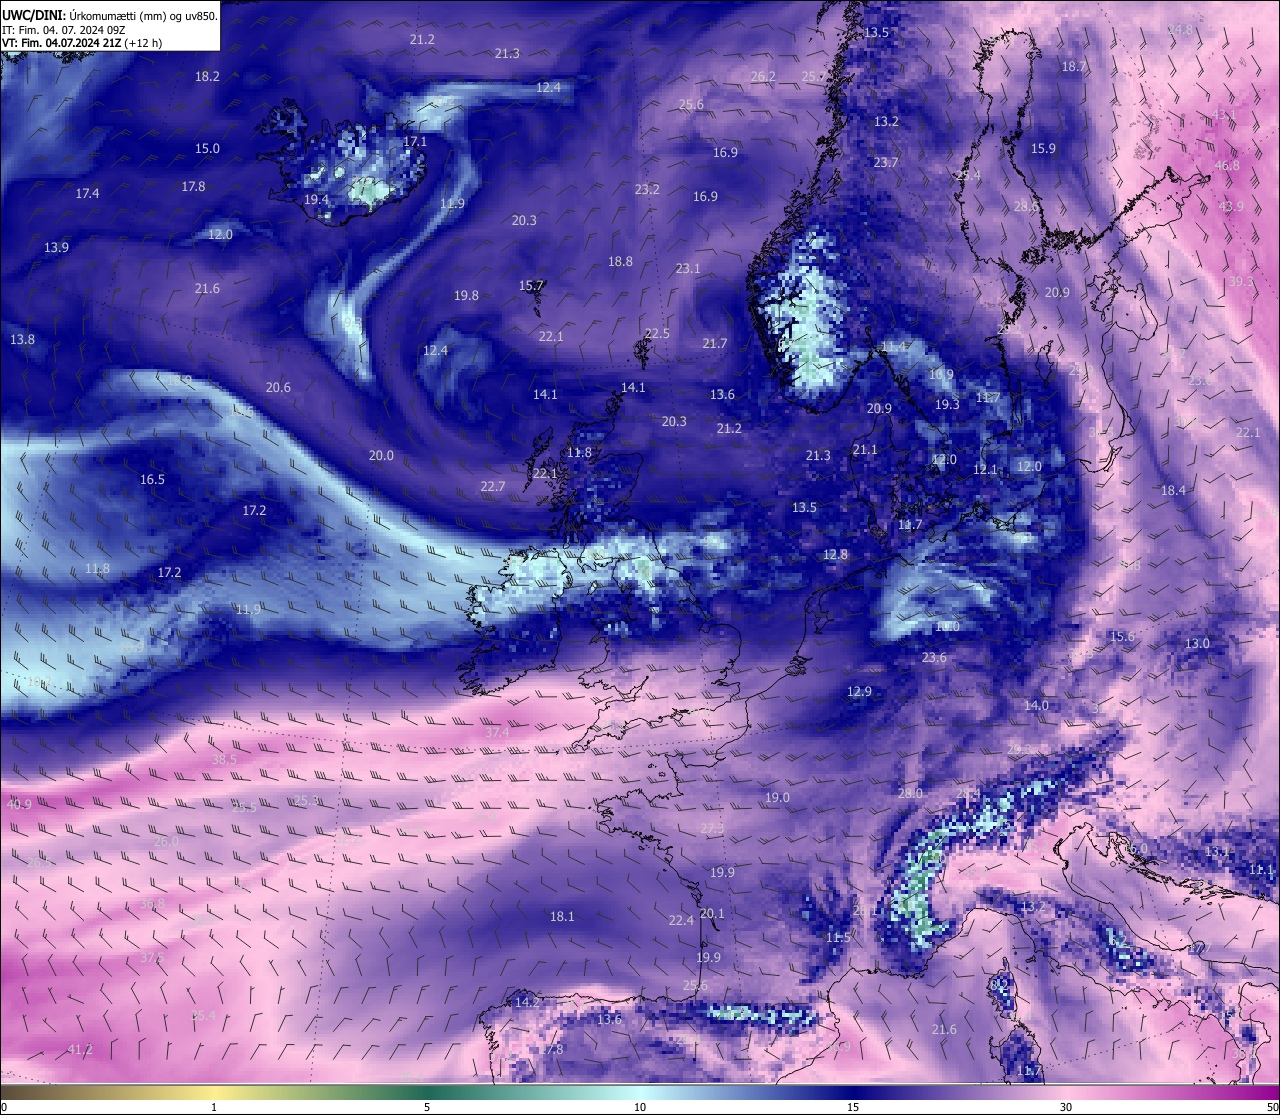Click the 28.0 value on the map

[910, 793]
